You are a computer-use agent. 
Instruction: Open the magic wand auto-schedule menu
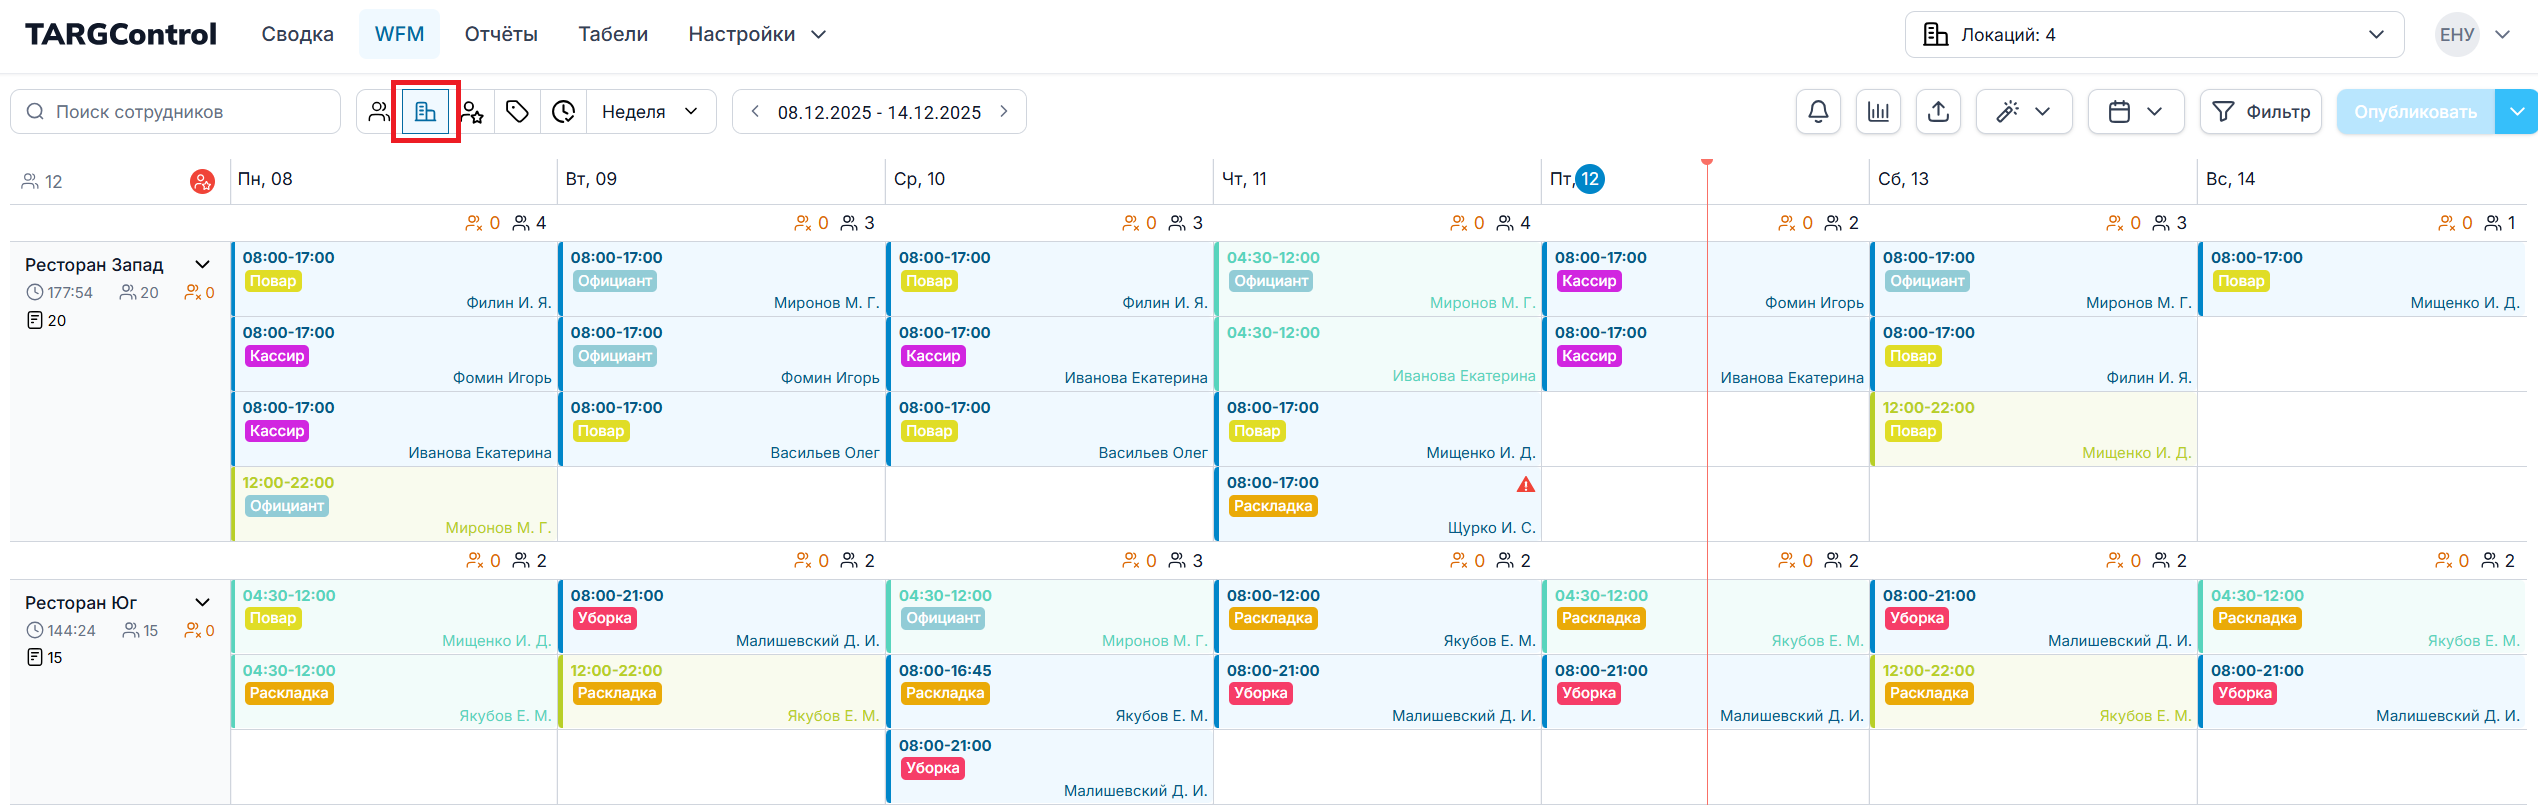pos(2023,112)
